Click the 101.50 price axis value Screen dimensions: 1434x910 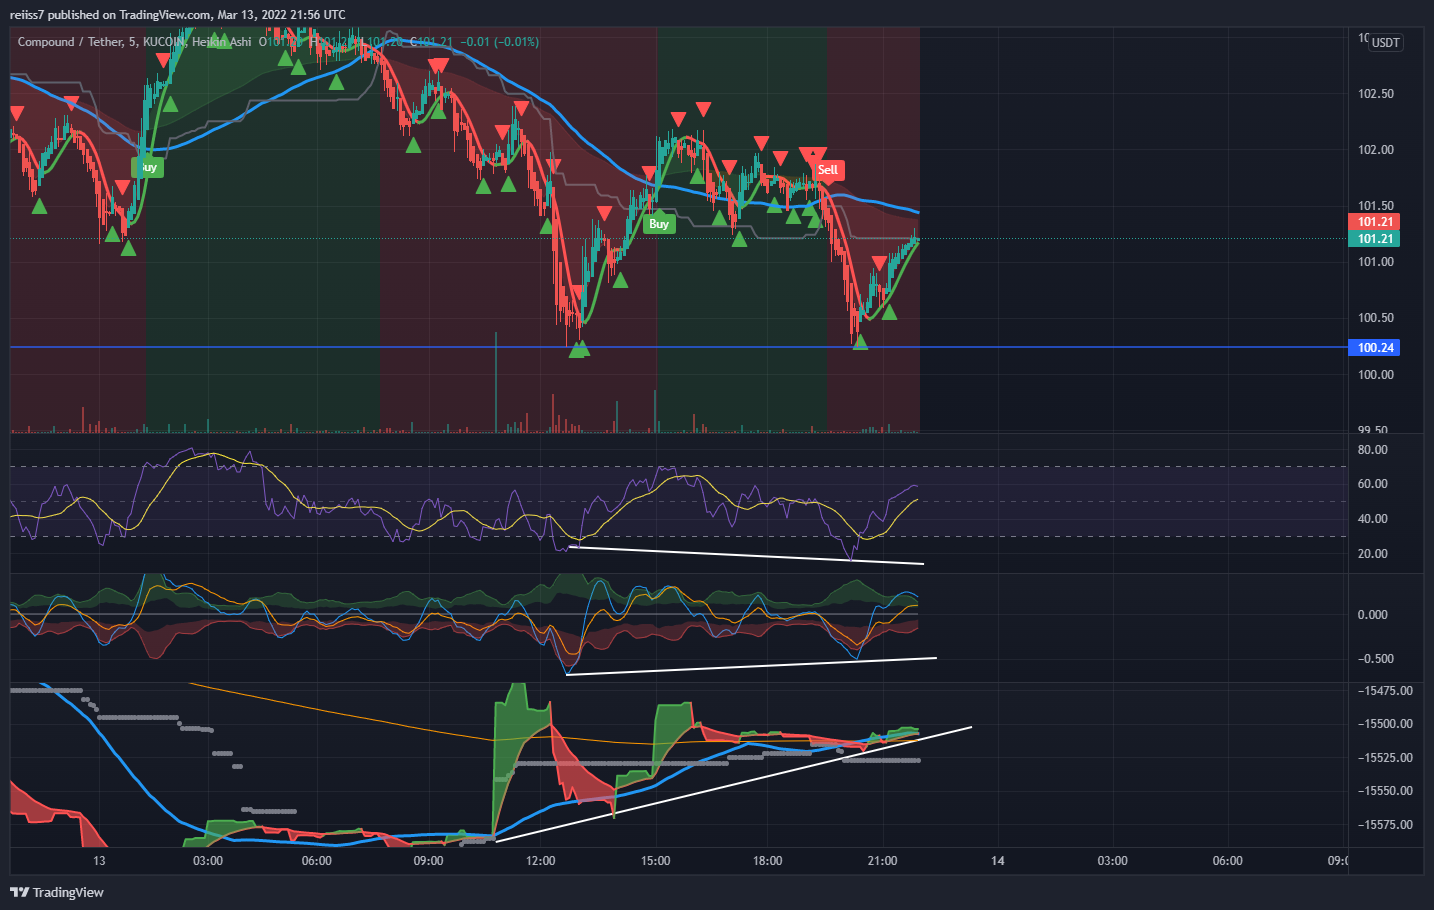point(1375,206)
